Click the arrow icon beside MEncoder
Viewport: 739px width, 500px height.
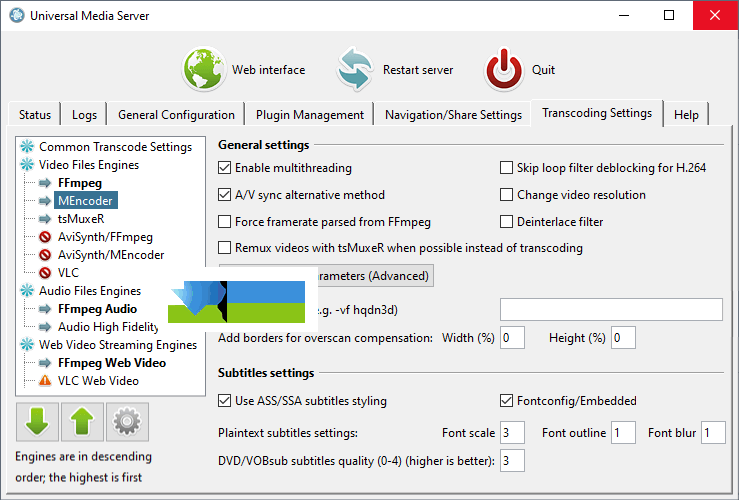[45, 201]
